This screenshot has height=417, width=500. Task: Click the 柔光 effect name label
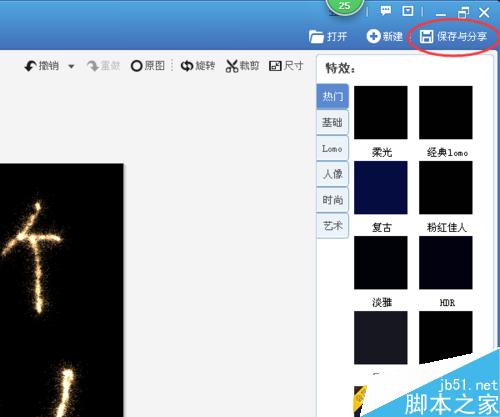click(x=382, y=152)
